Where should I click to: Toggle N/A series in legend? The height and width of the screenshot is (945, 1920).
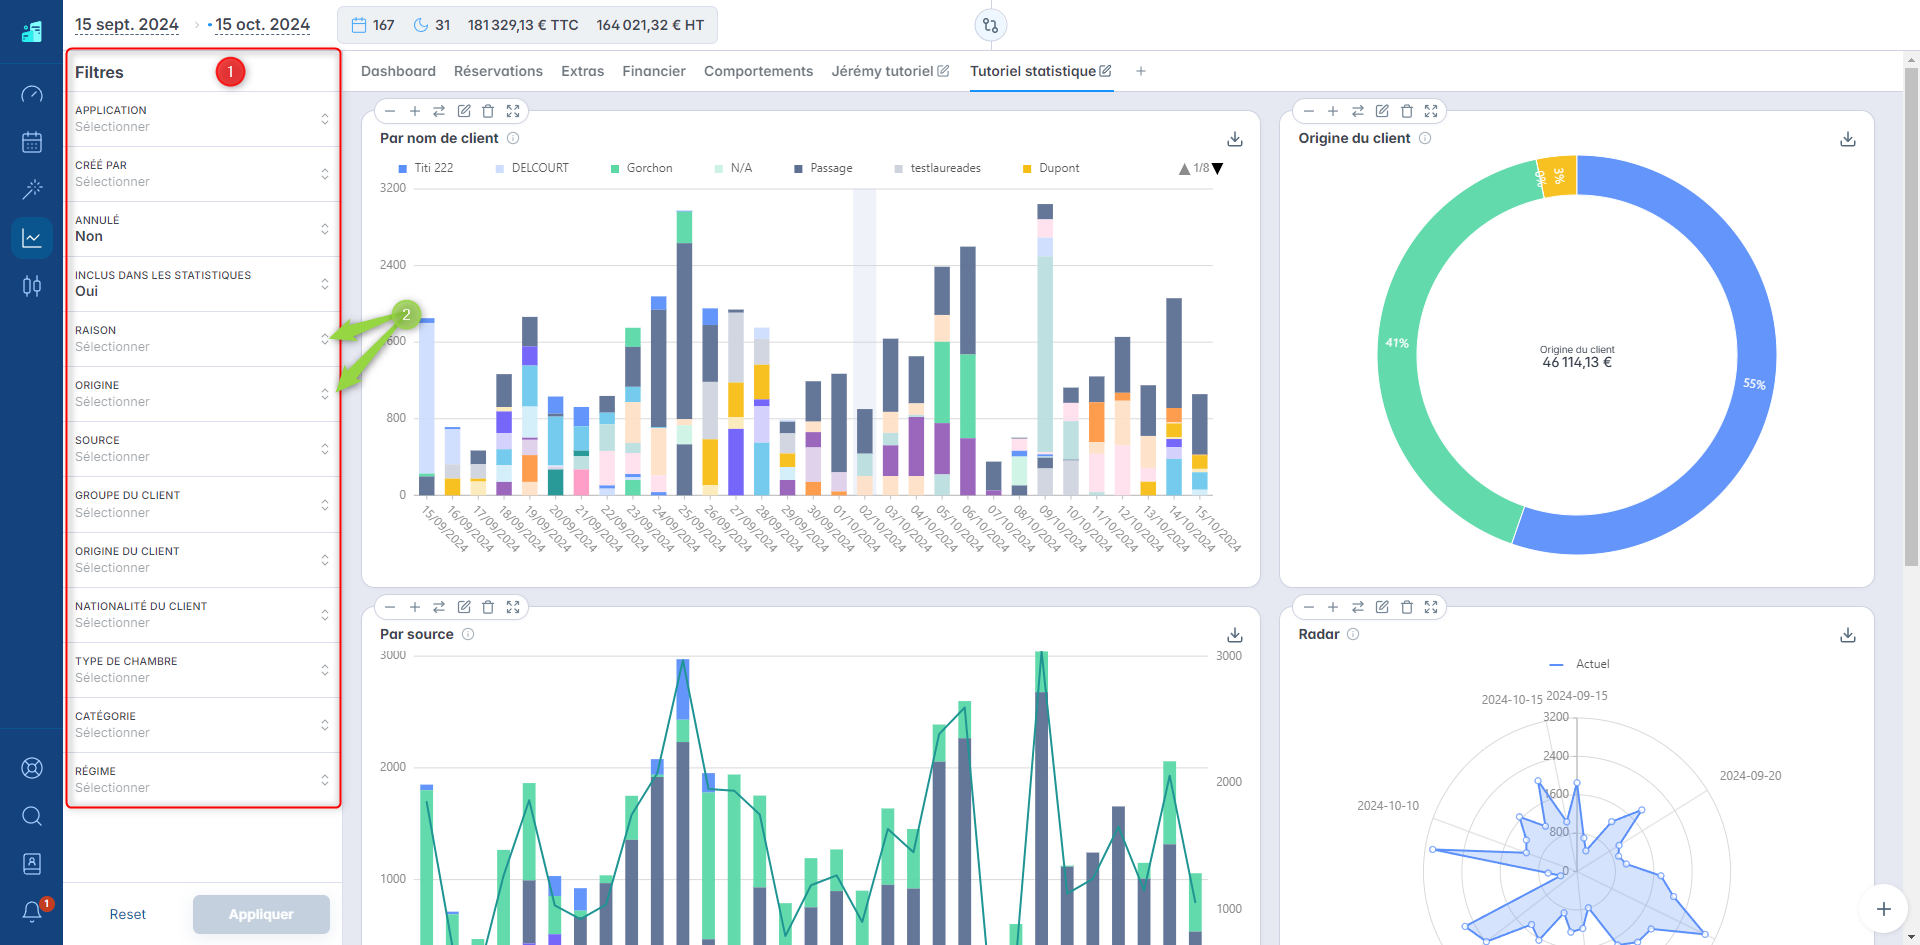[733, 168]
